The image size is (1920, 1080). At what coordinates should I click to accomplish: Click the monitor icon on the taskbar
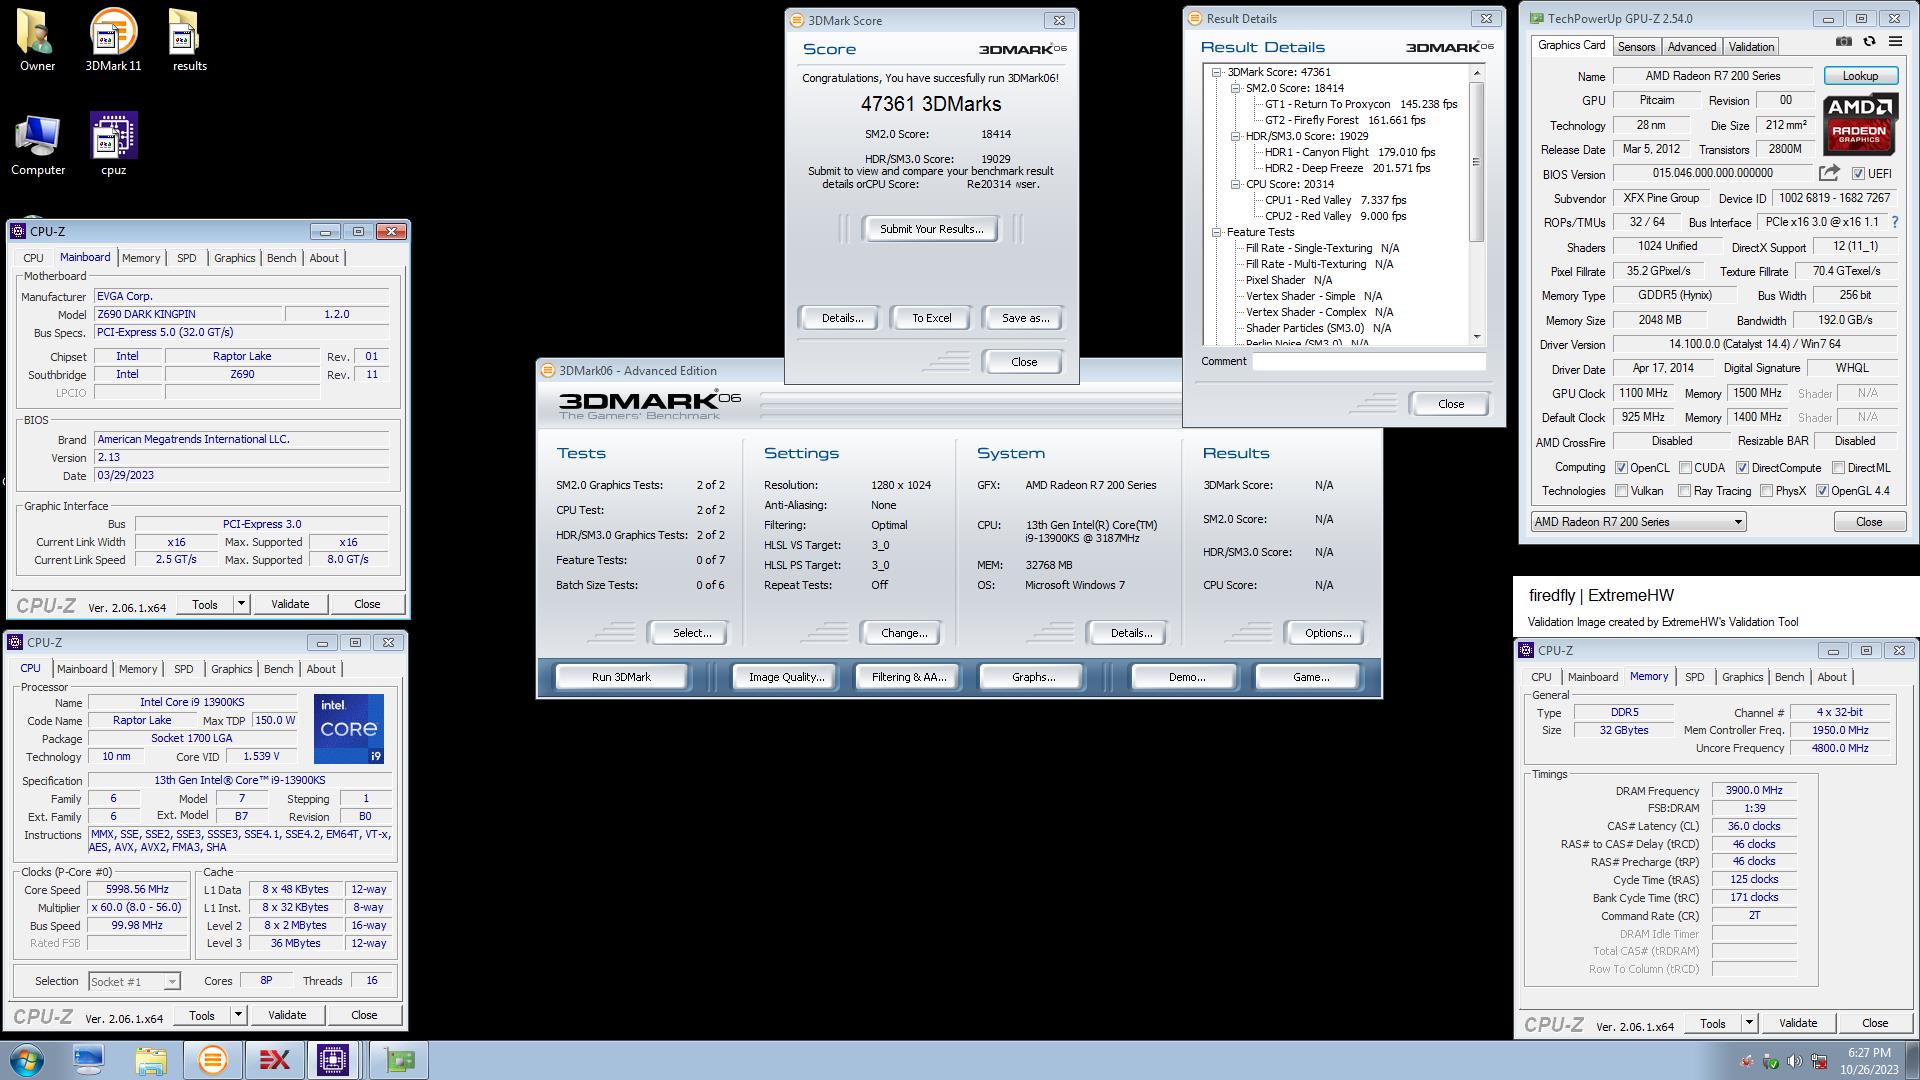(88, 1060)
